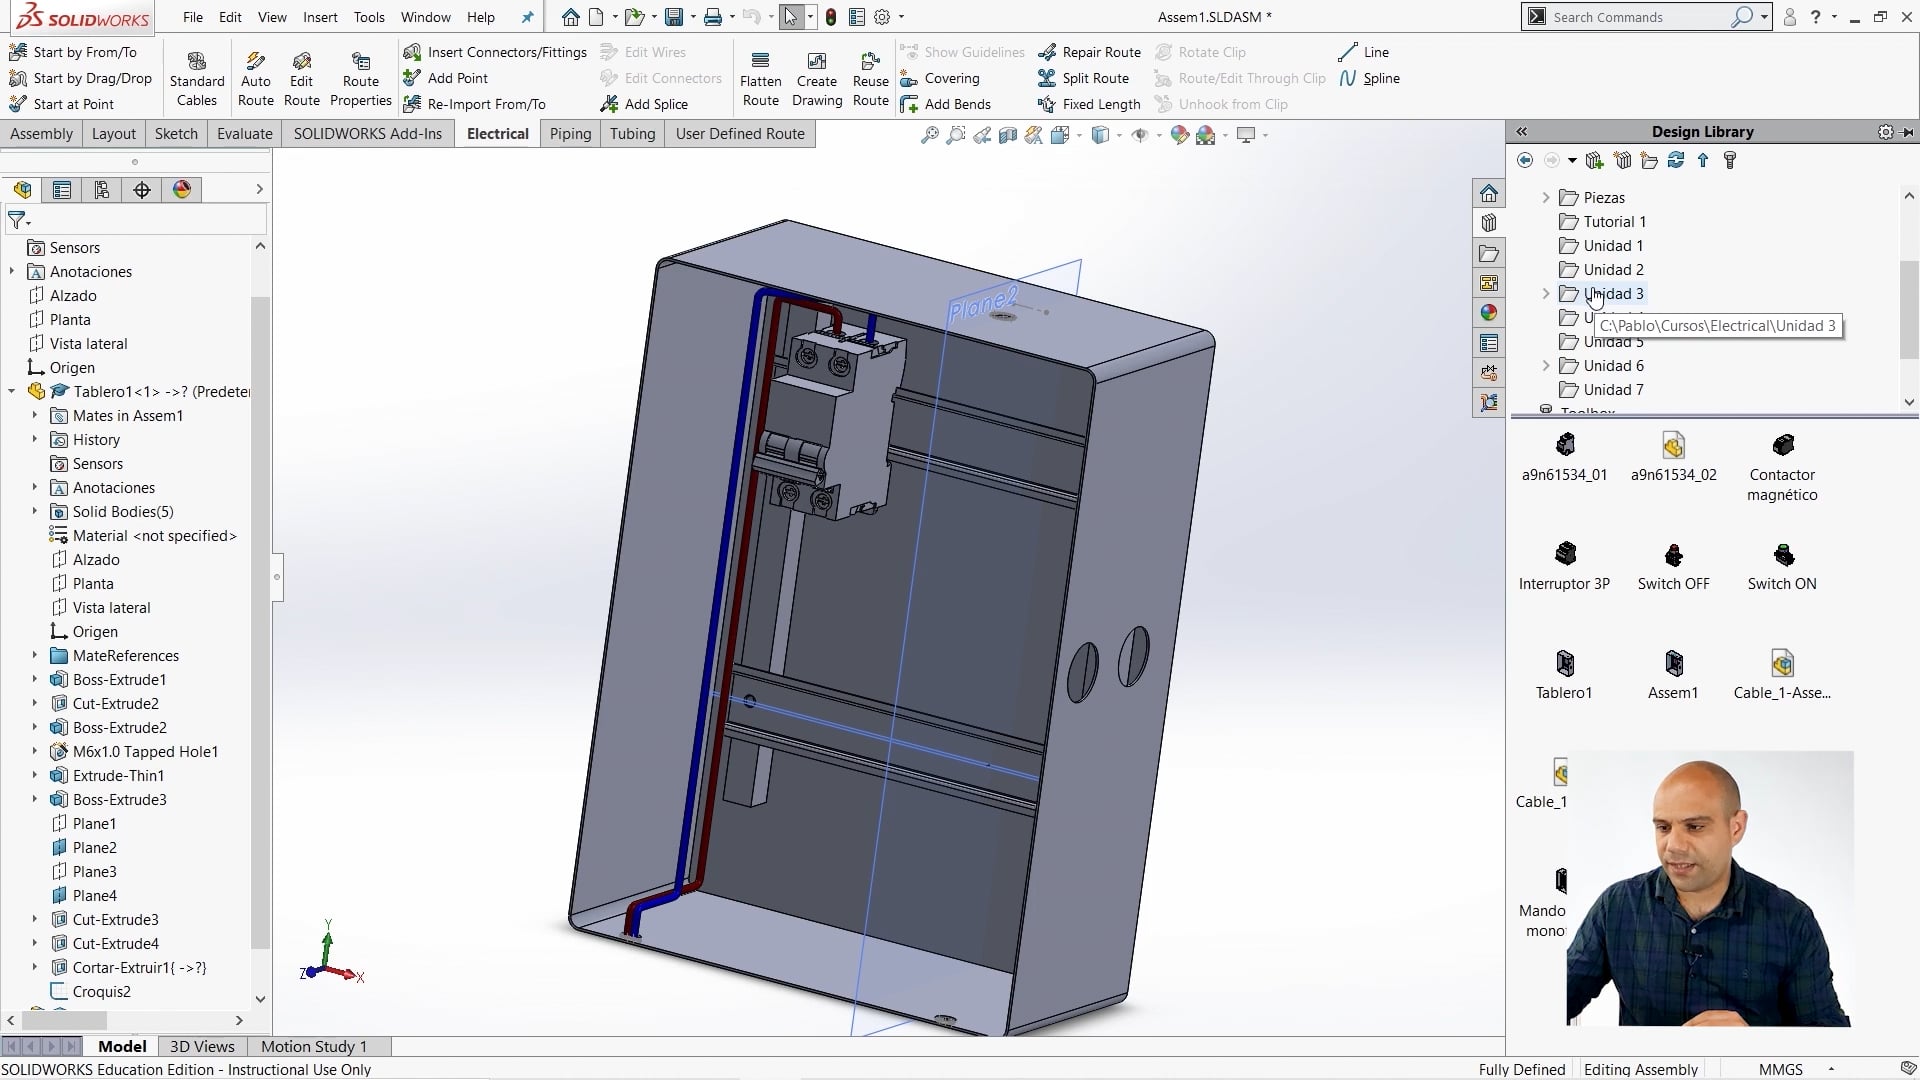Click the Create Drawing tool
This screenshot has height=1080, width=1920.
(x=816, y=77)
